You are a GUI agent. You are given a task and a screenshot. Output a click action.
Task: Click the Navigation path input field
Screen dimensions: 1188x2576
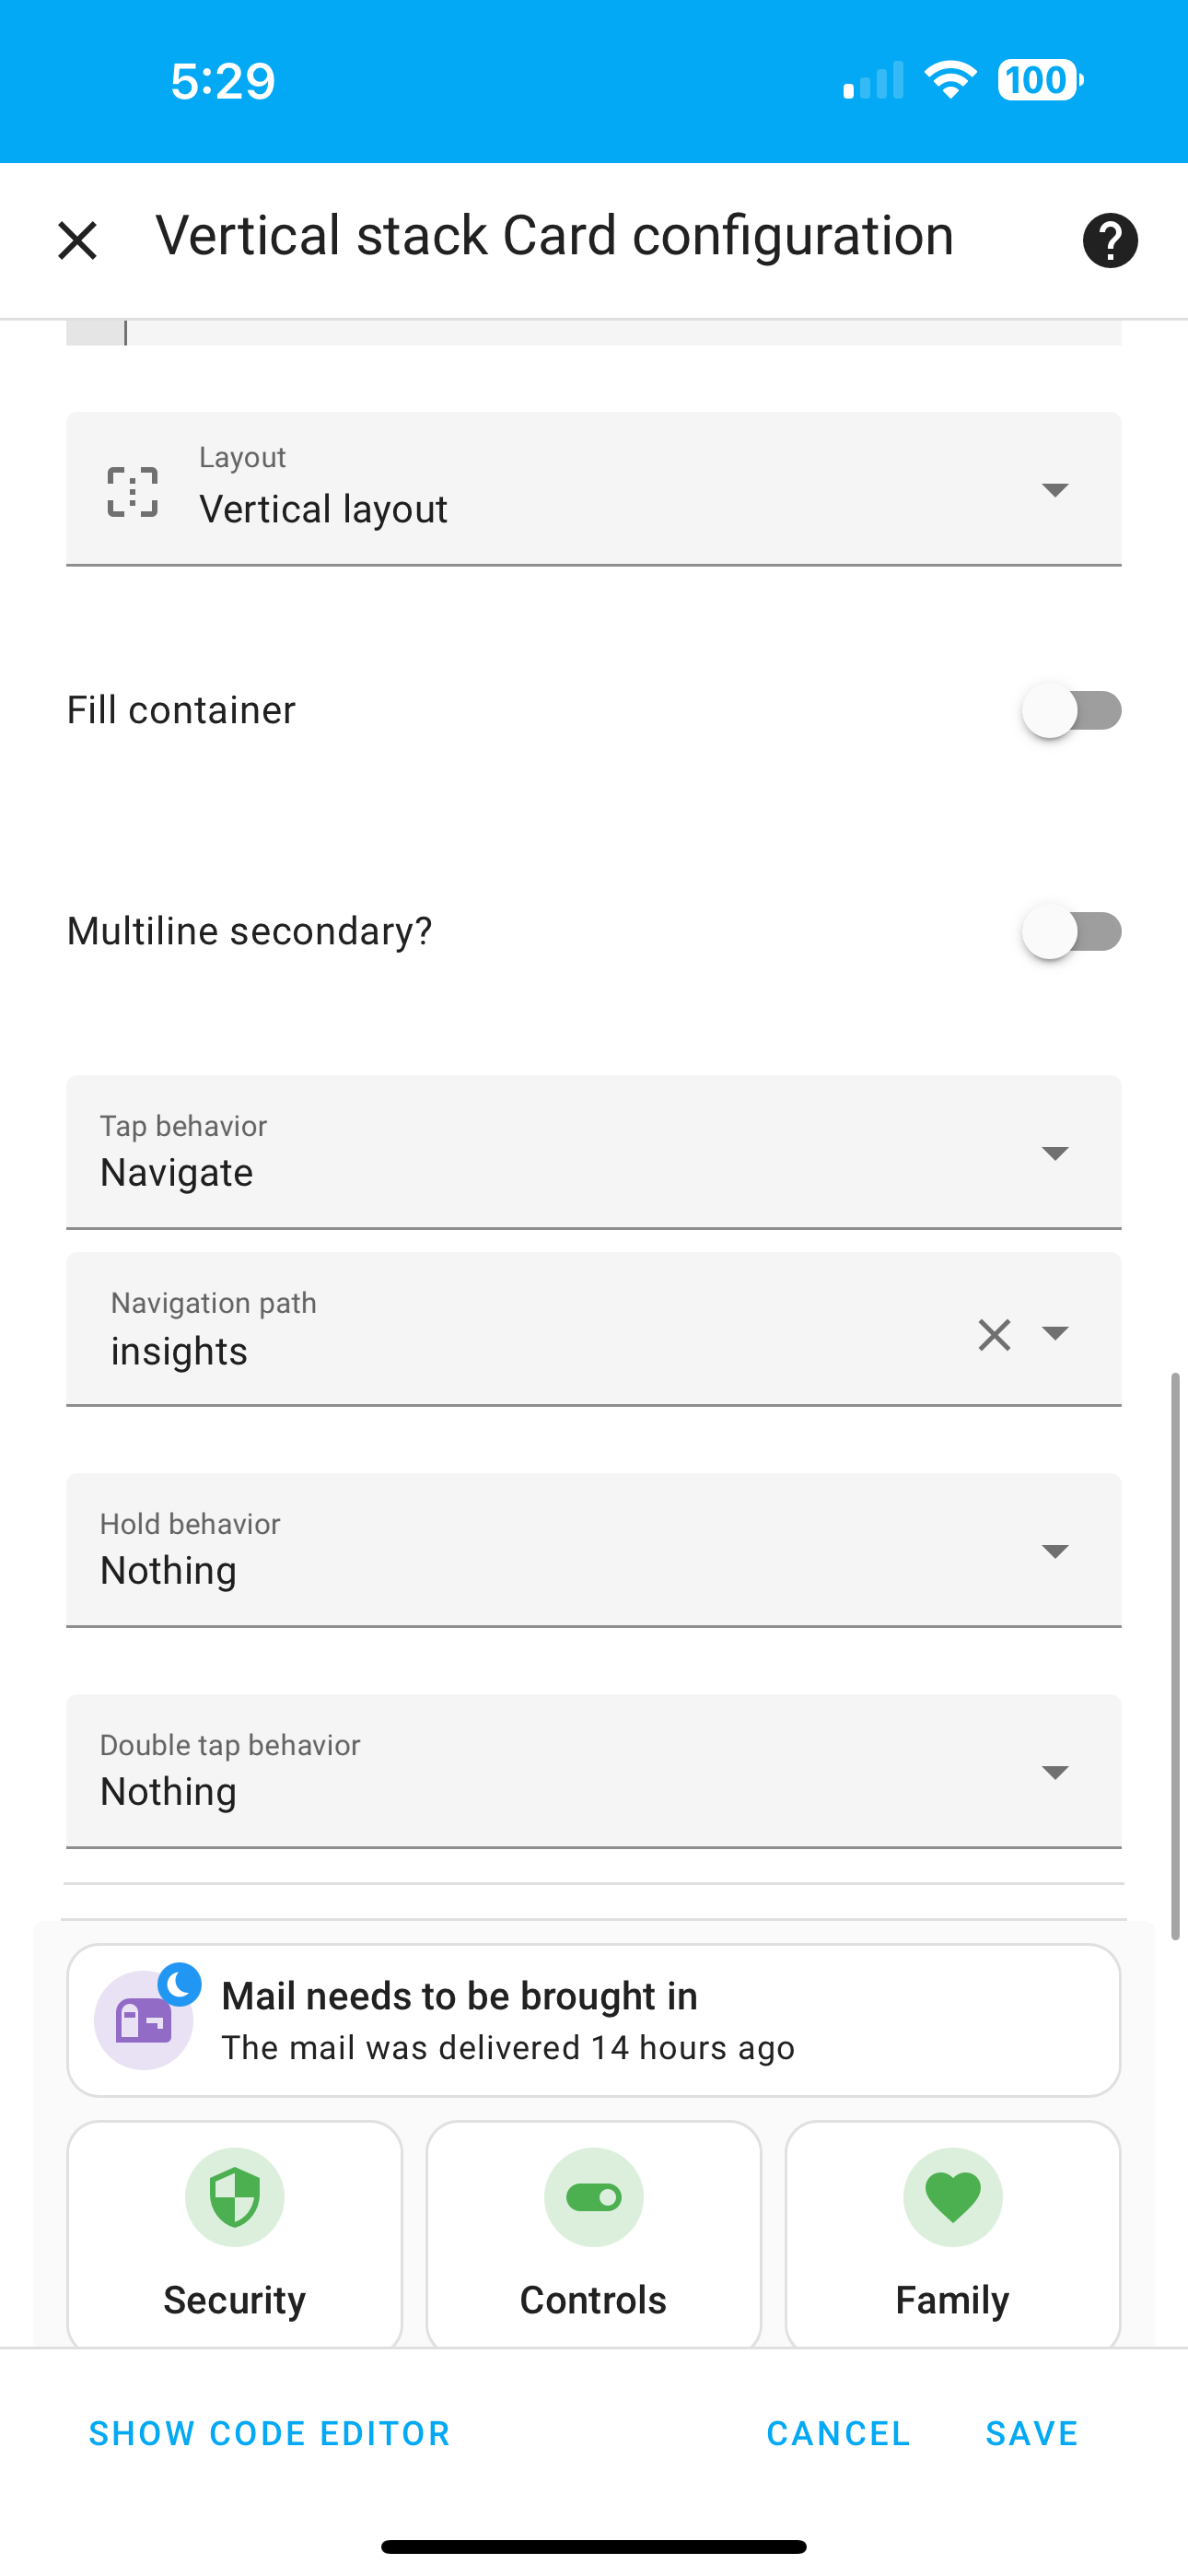pyautogui.click(x=530, y=1330)
